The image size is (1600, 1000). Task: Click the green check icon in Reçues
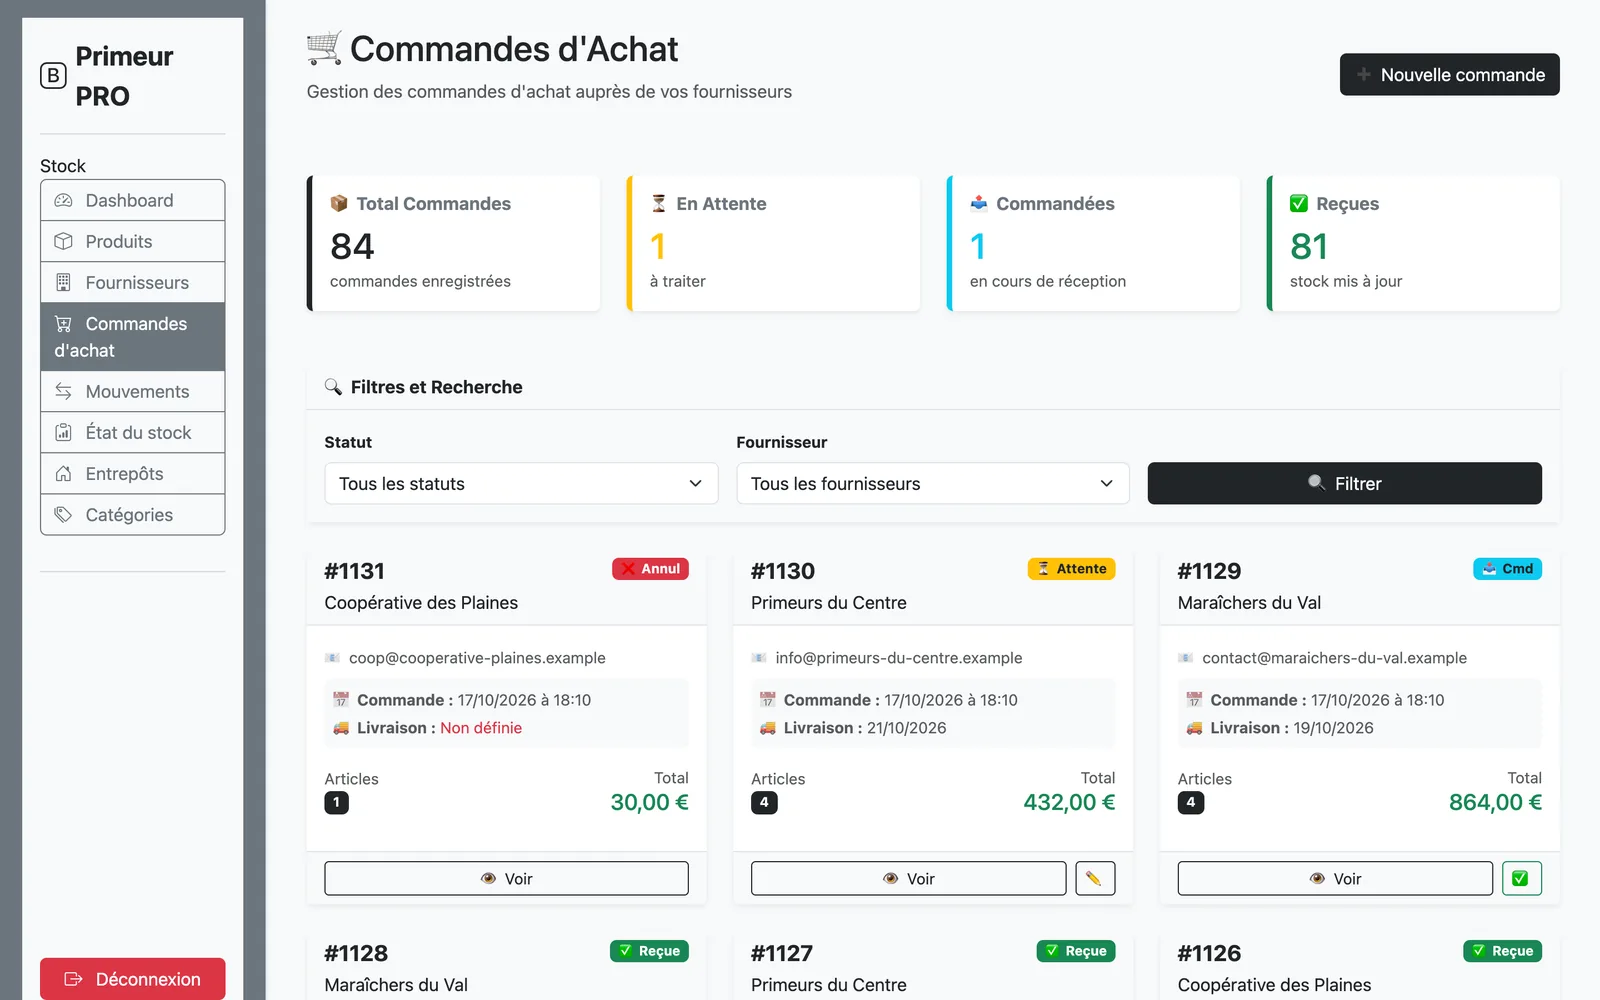[1299, 203]
